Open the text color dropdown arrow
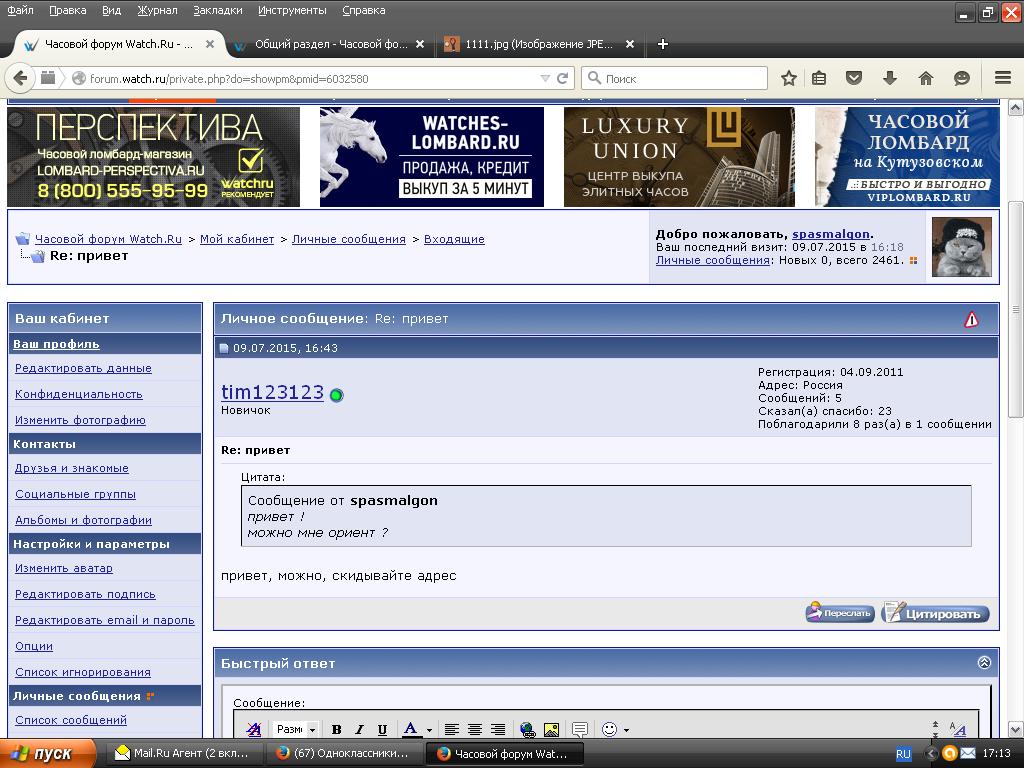 429,730
